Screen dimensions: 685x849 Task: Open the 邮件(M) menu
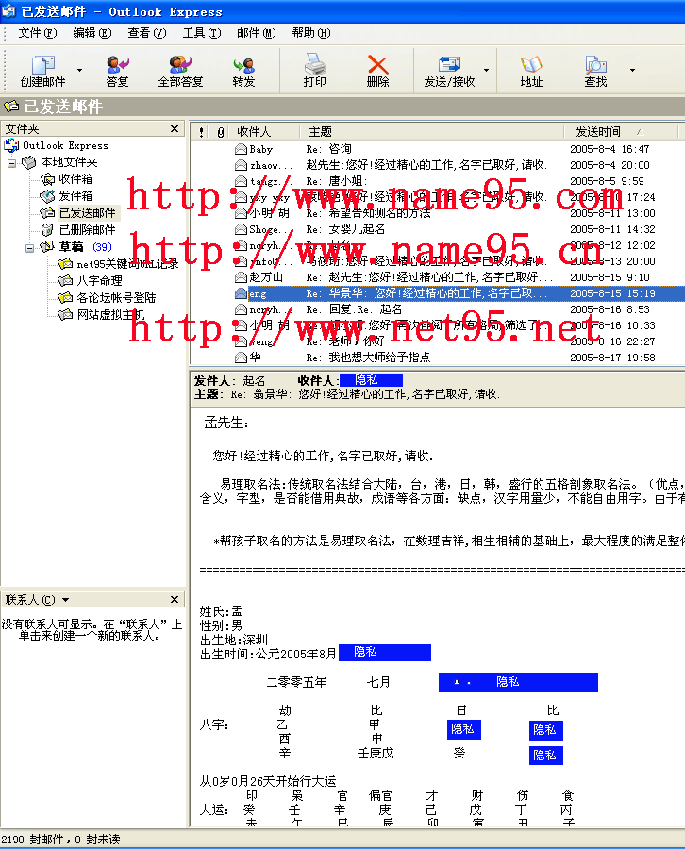pos(256,33)
